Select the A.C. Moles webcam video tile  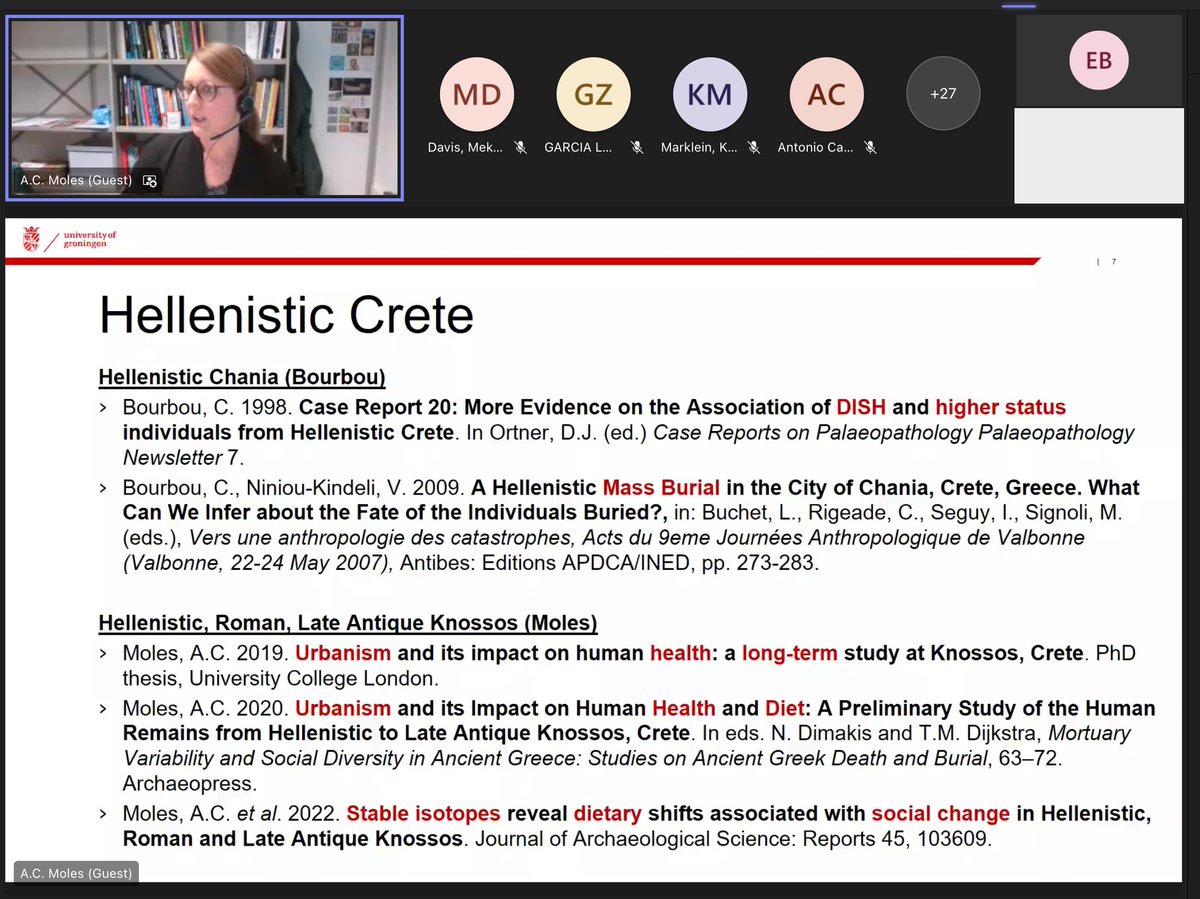coord(204,107)
